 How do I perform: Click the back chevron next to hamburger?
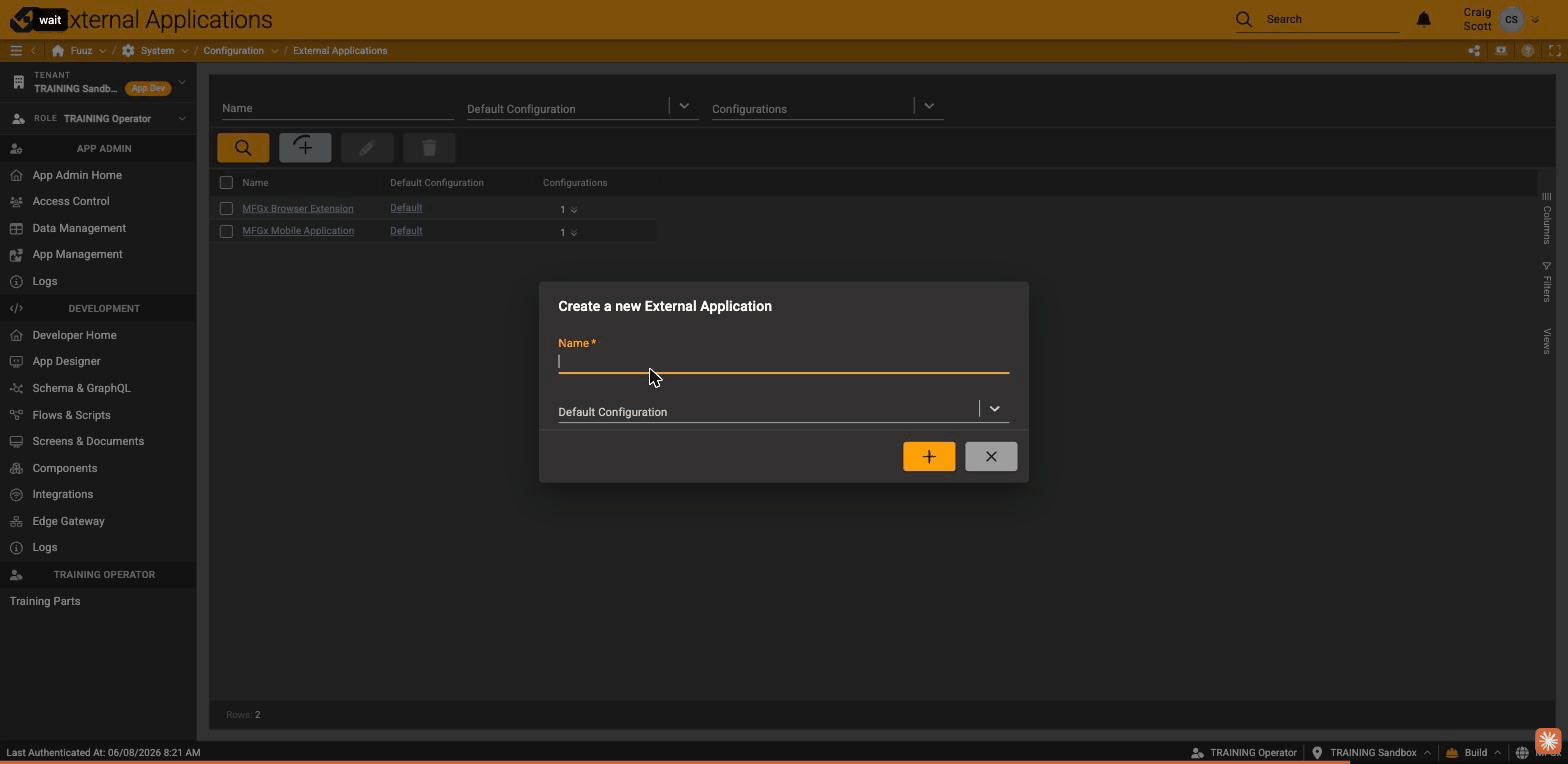[33, 50]
